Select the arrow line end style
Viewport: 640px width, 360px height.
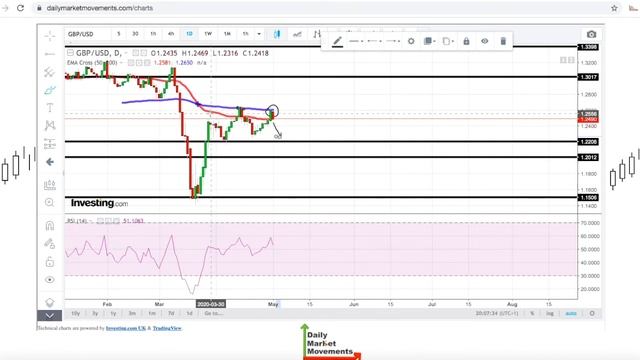(393, 41)
